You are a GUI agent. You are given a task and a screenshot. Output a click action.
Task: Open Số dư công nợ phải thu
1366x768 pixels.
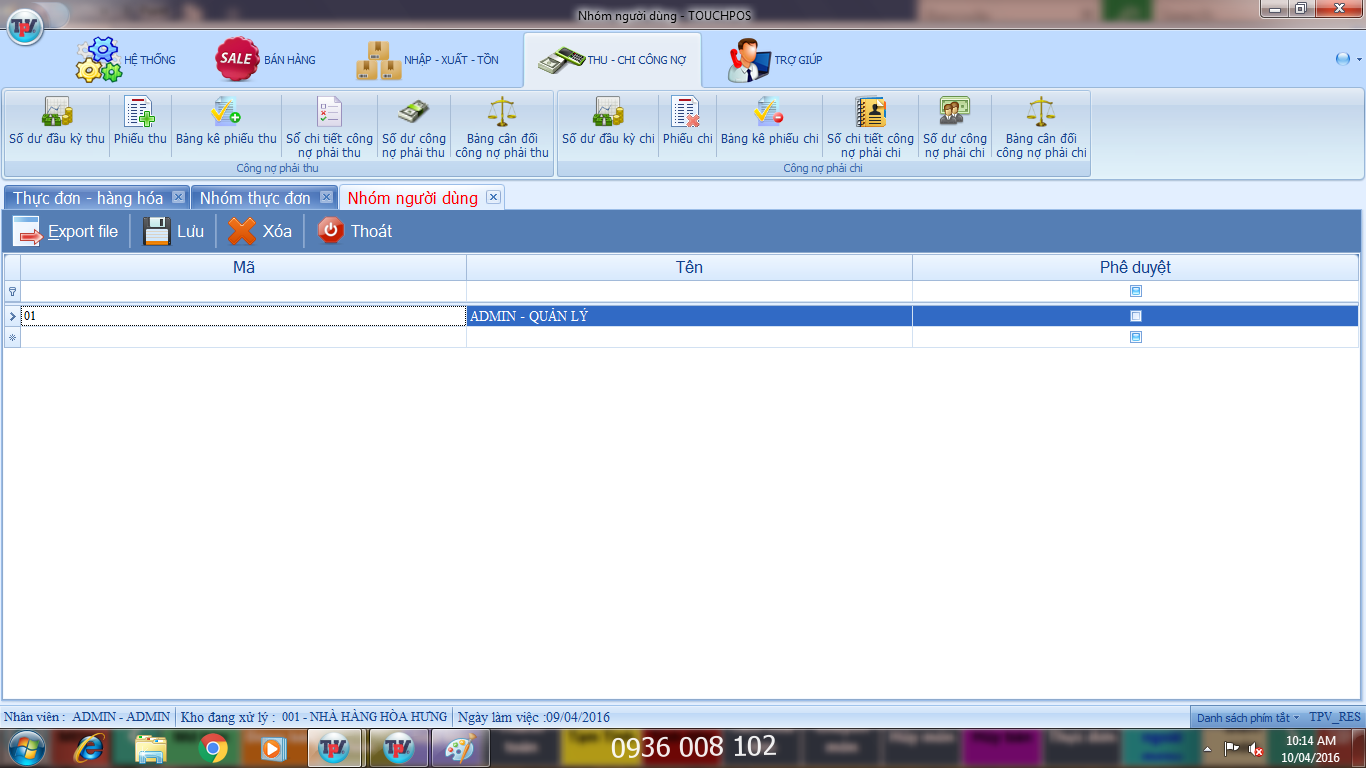coord(413,126)
